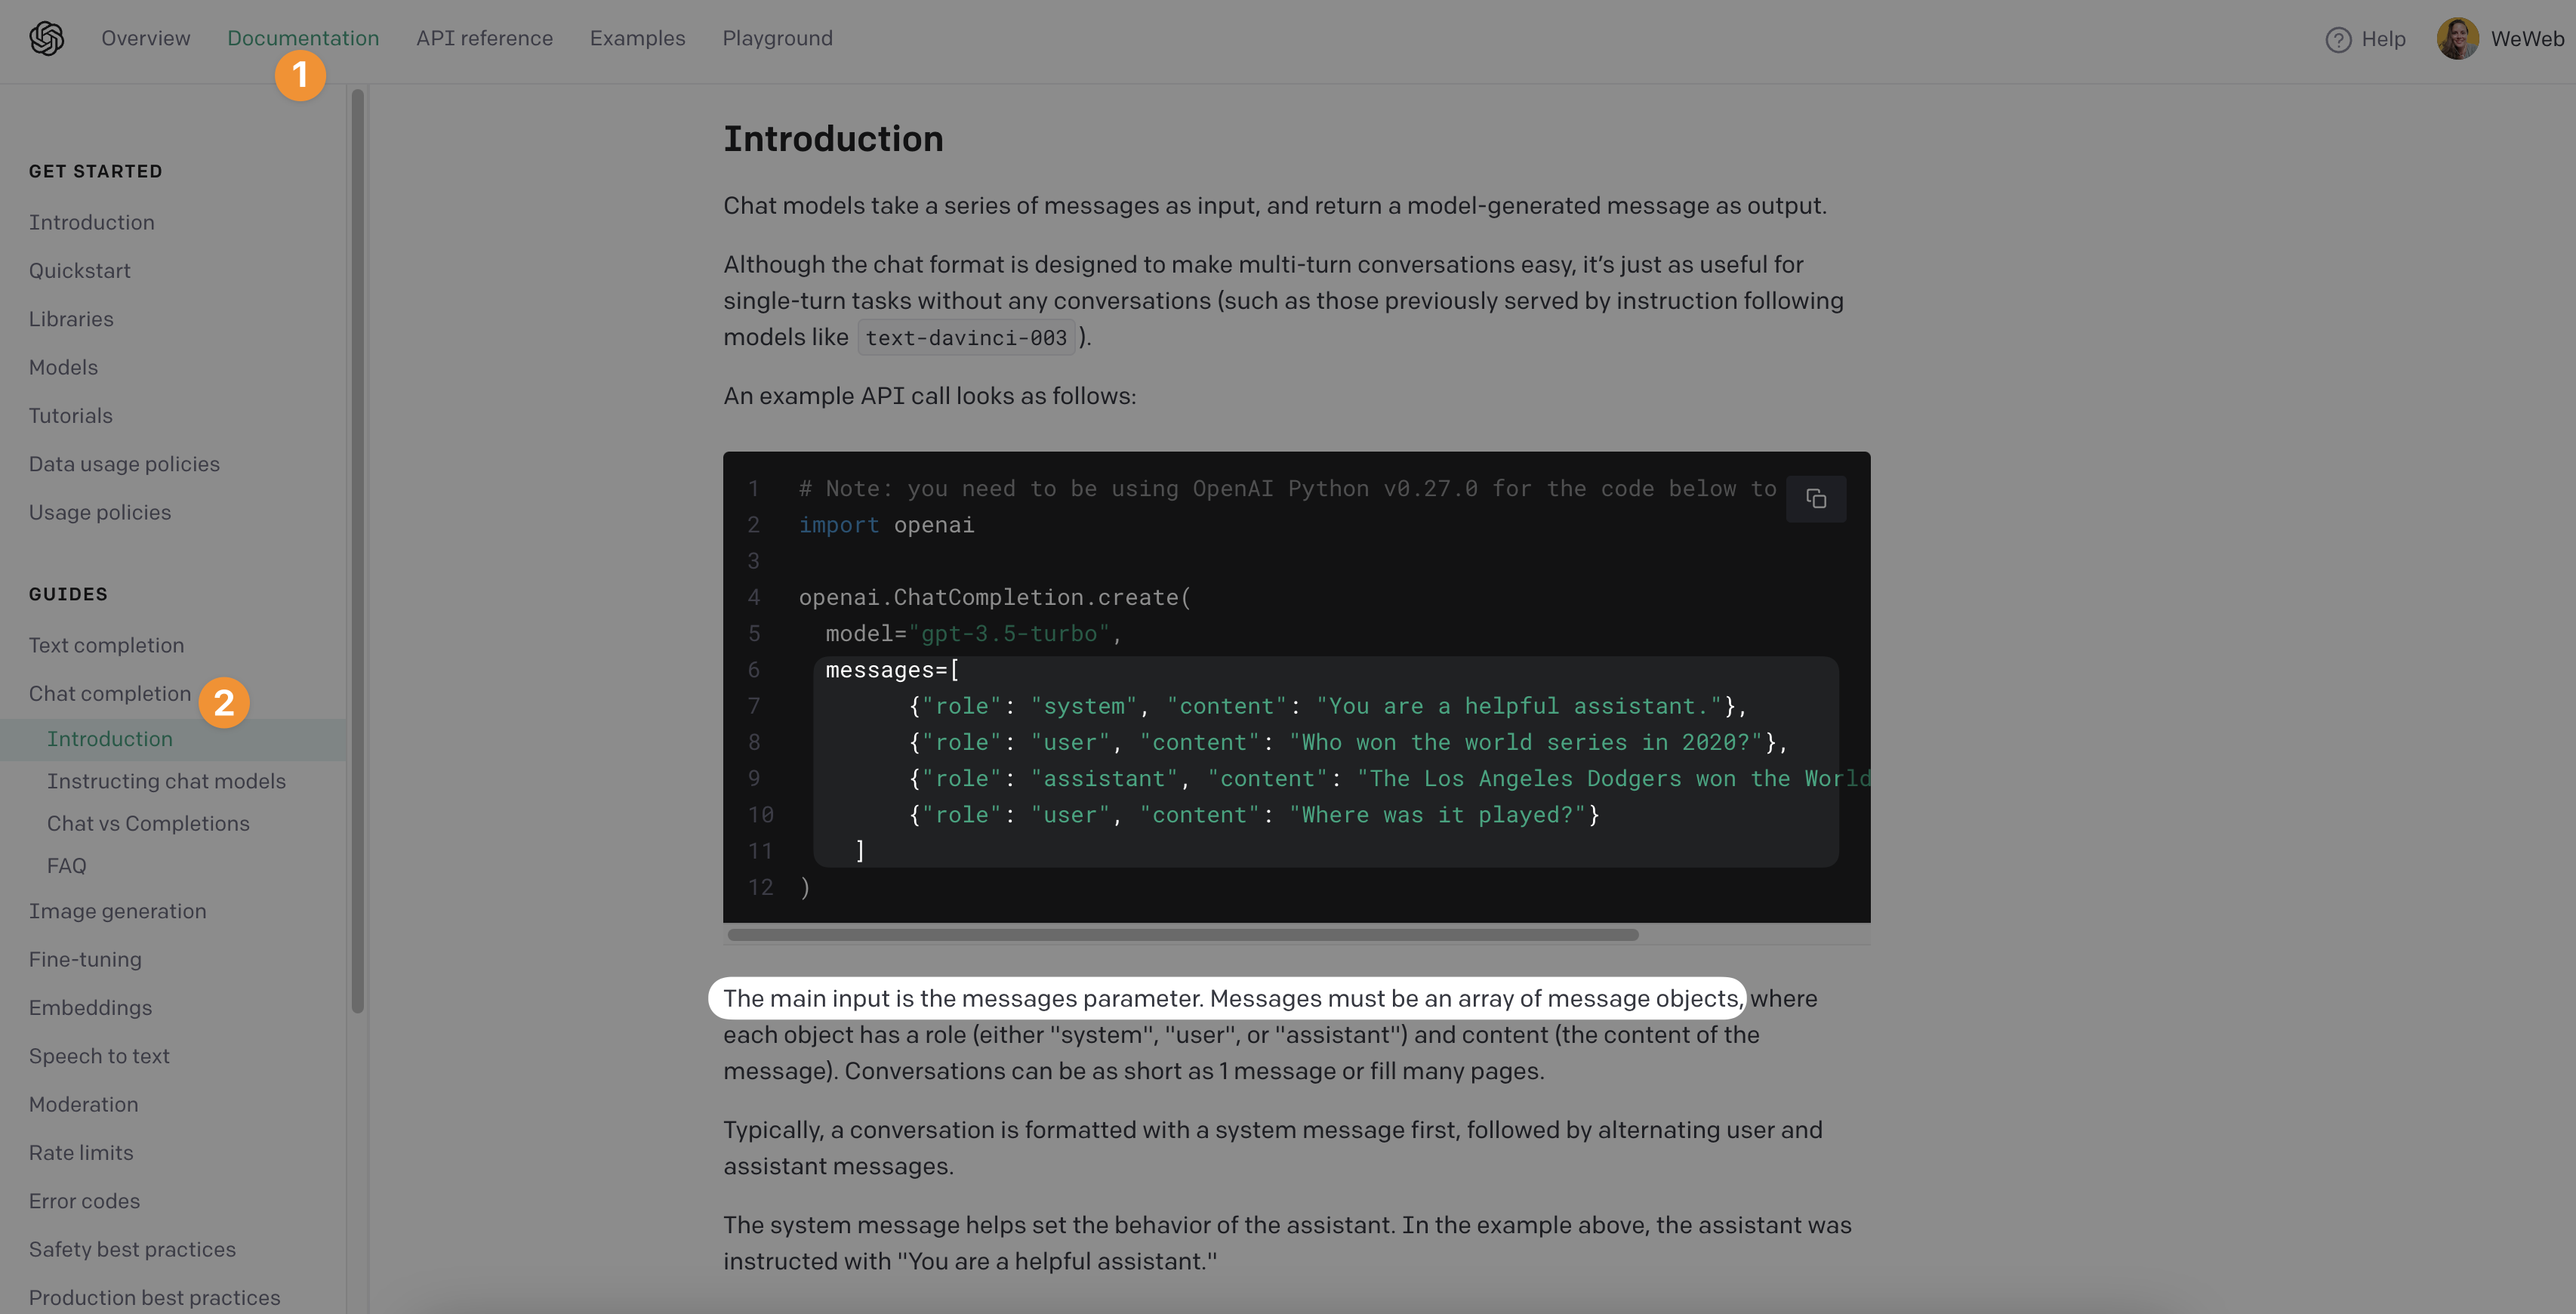Viewport: 2576px width, 1314px height.
Task: Click orange badge 1 above Documentation
Action: coord(301,75)
